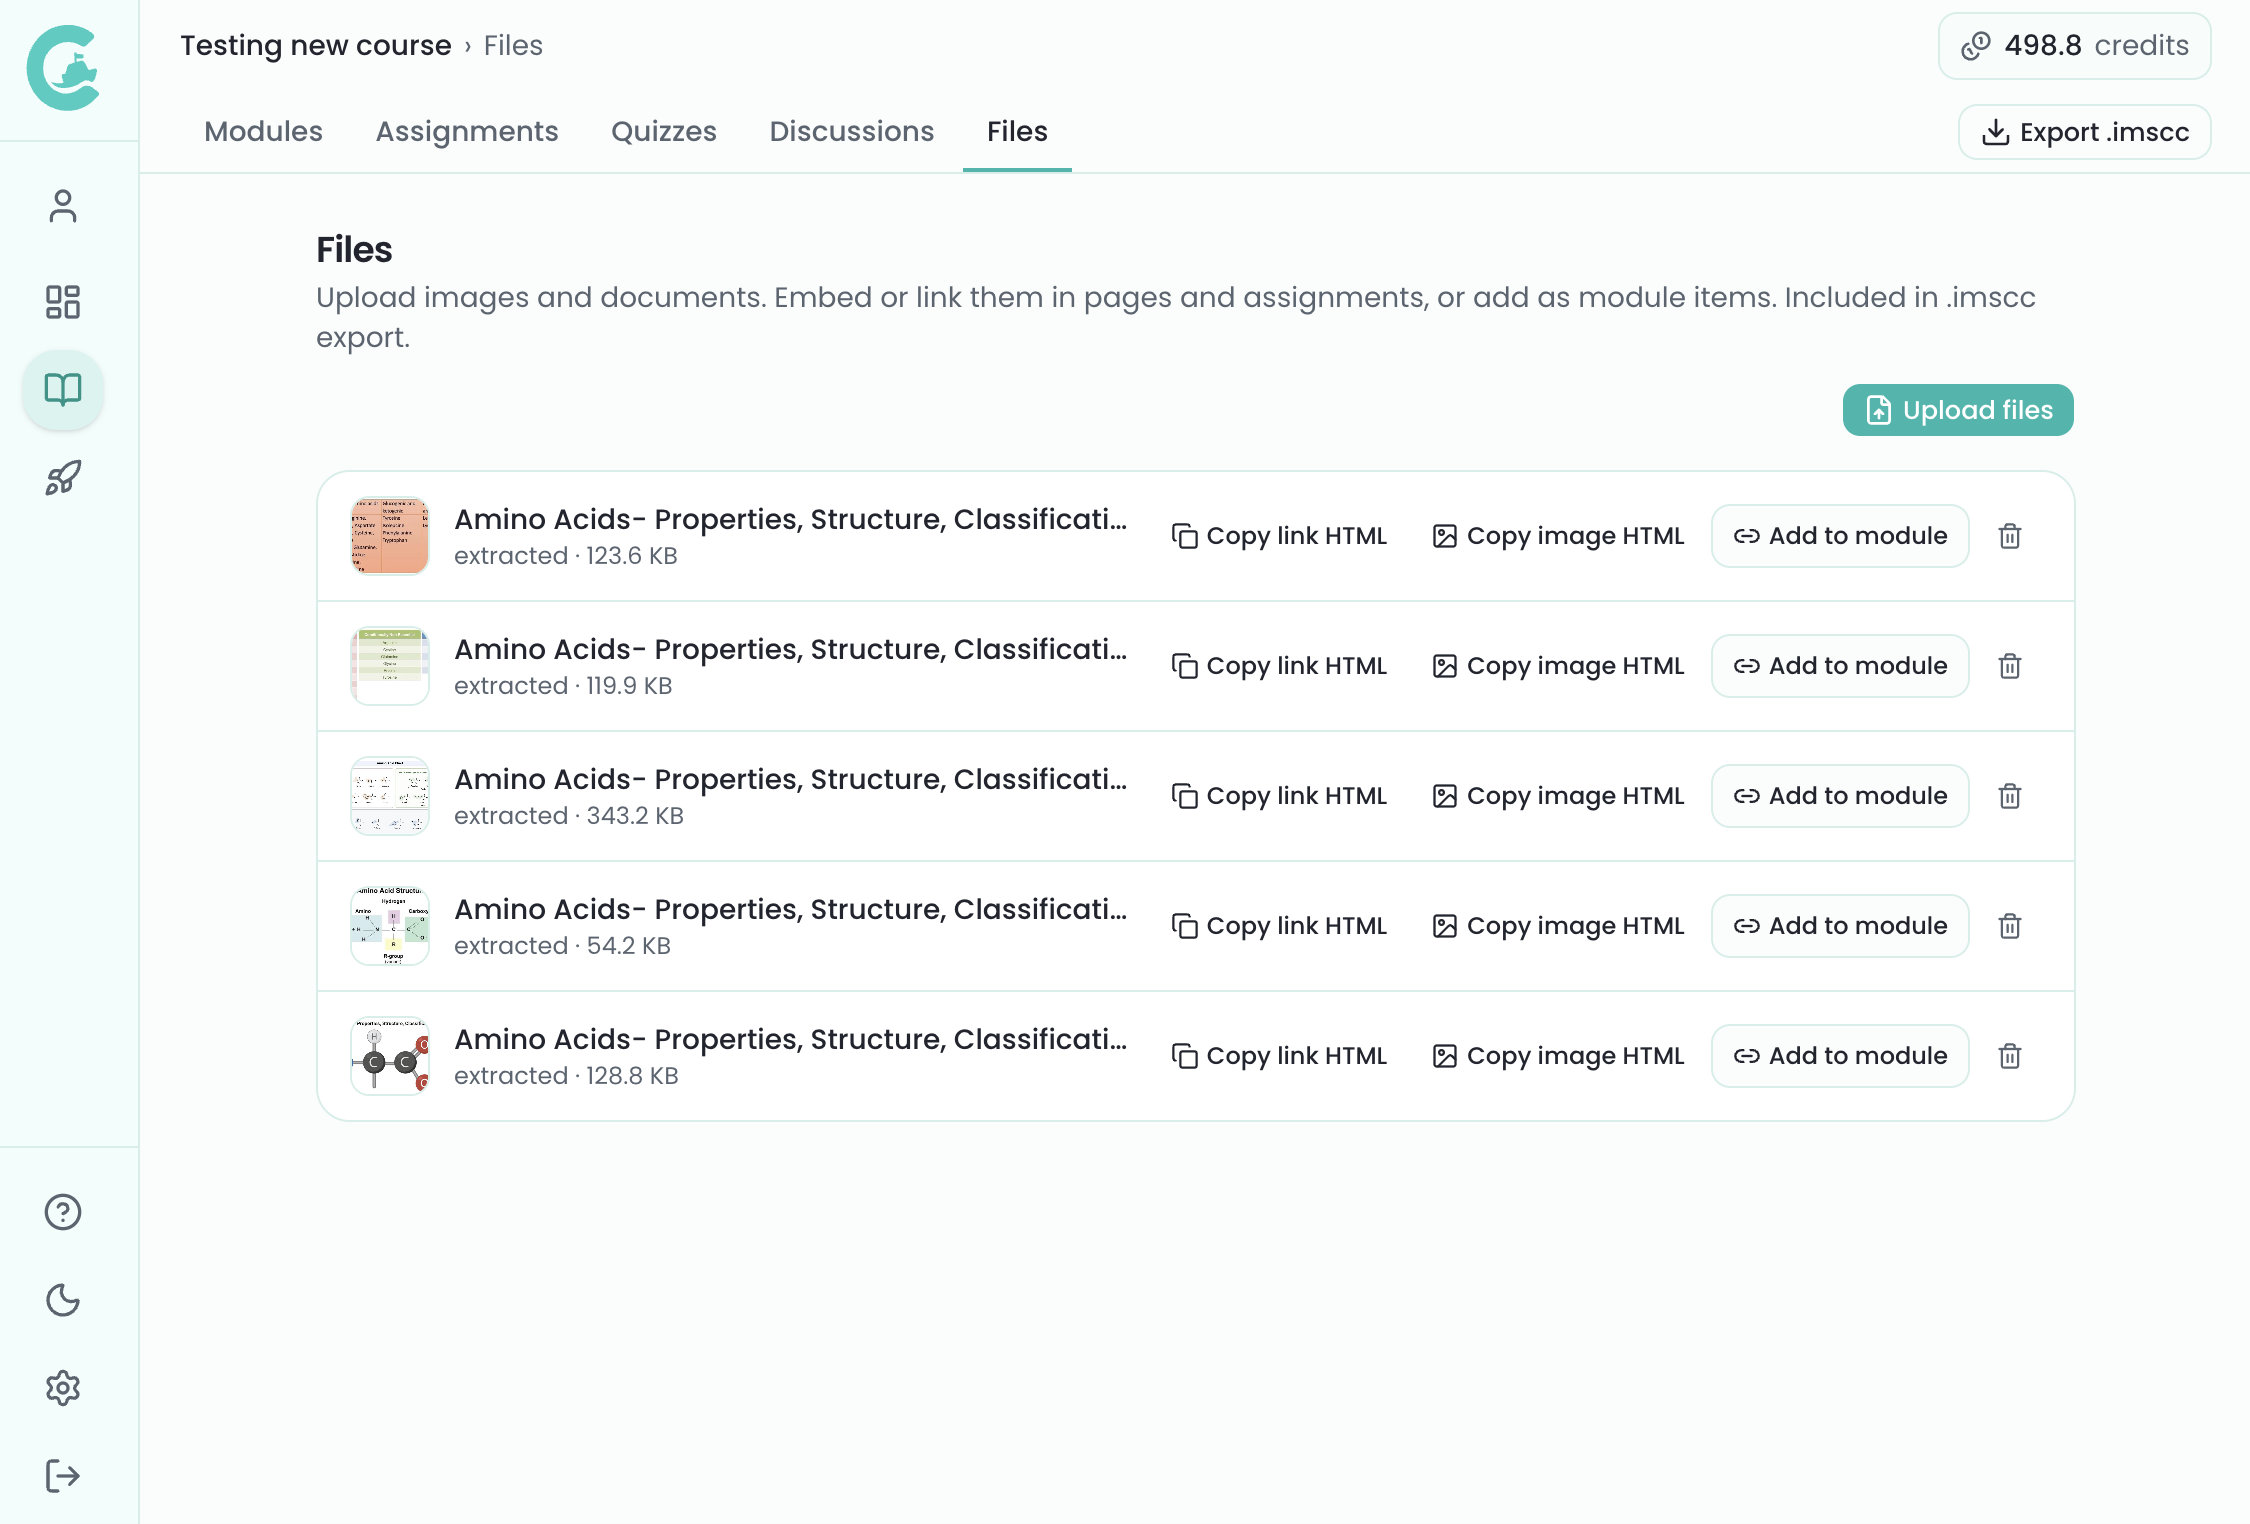The height and width of the screenshot is (1524, 2250).
Task: Open settings gear icon in sidebar
Action: click(x=63, y=1388)
